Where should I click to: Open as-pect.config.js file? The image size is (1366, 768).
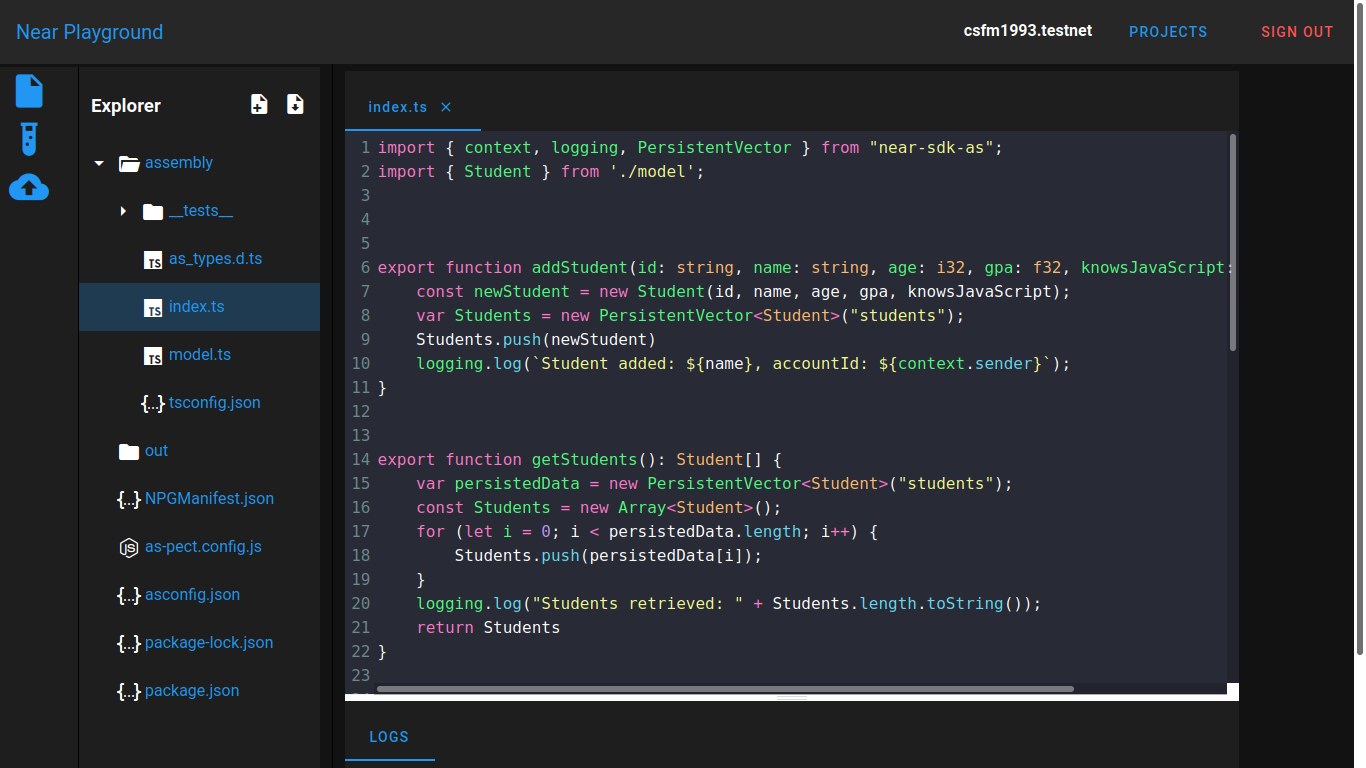203,547
